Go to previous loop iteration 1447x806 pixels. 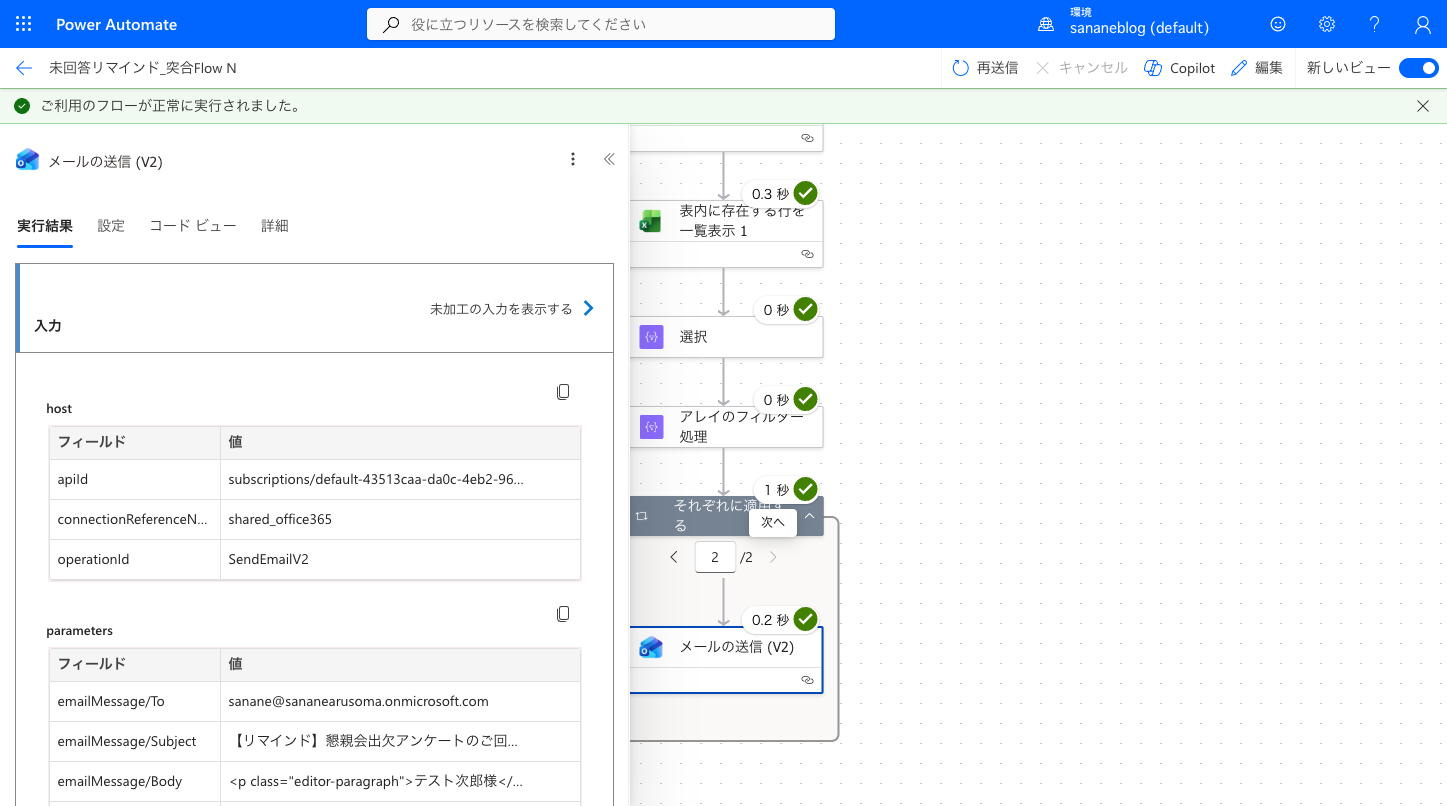coord(674,557)
